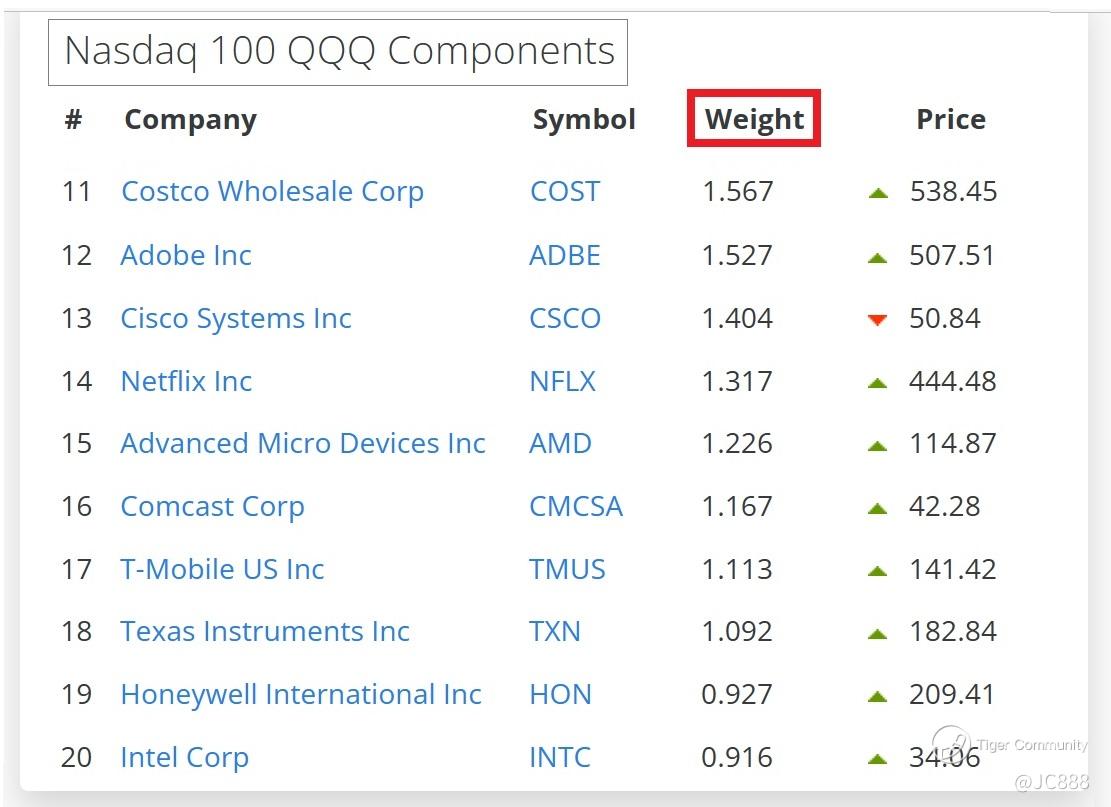The height and width of the screenshot is (807, 1111).
Task: Click the green arrow beside AMD price 114.87
Action: 878,445
